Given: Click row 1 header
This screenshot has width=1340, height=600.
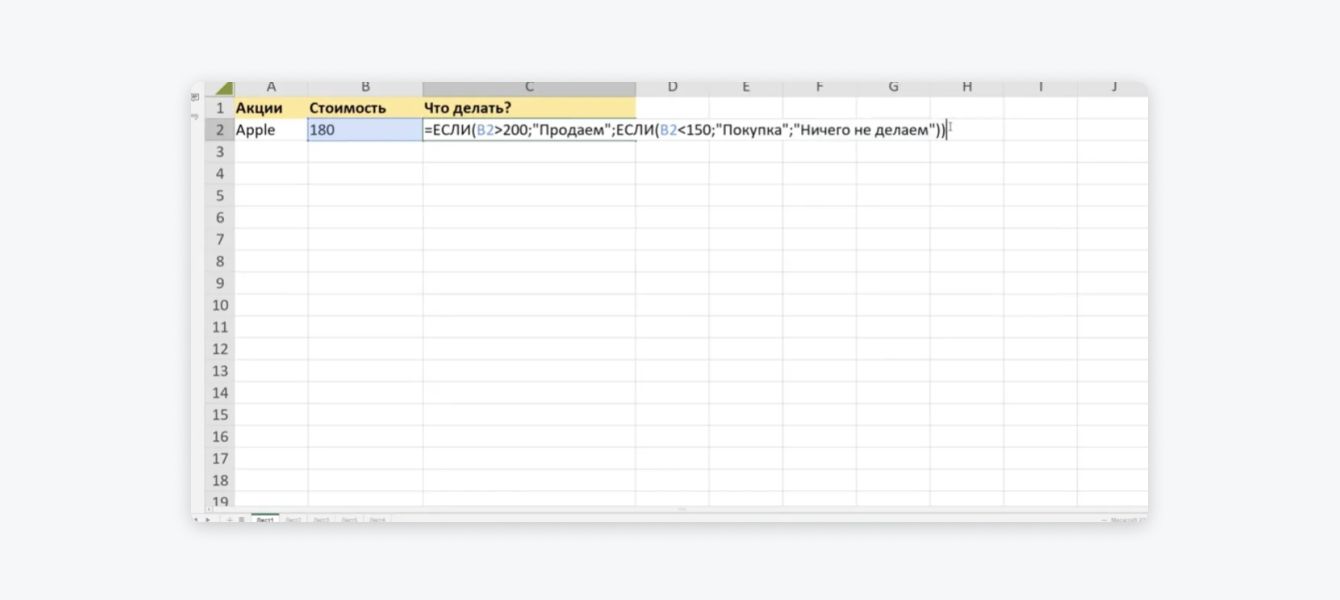Looking at the screenshot, I should point(220,107).
